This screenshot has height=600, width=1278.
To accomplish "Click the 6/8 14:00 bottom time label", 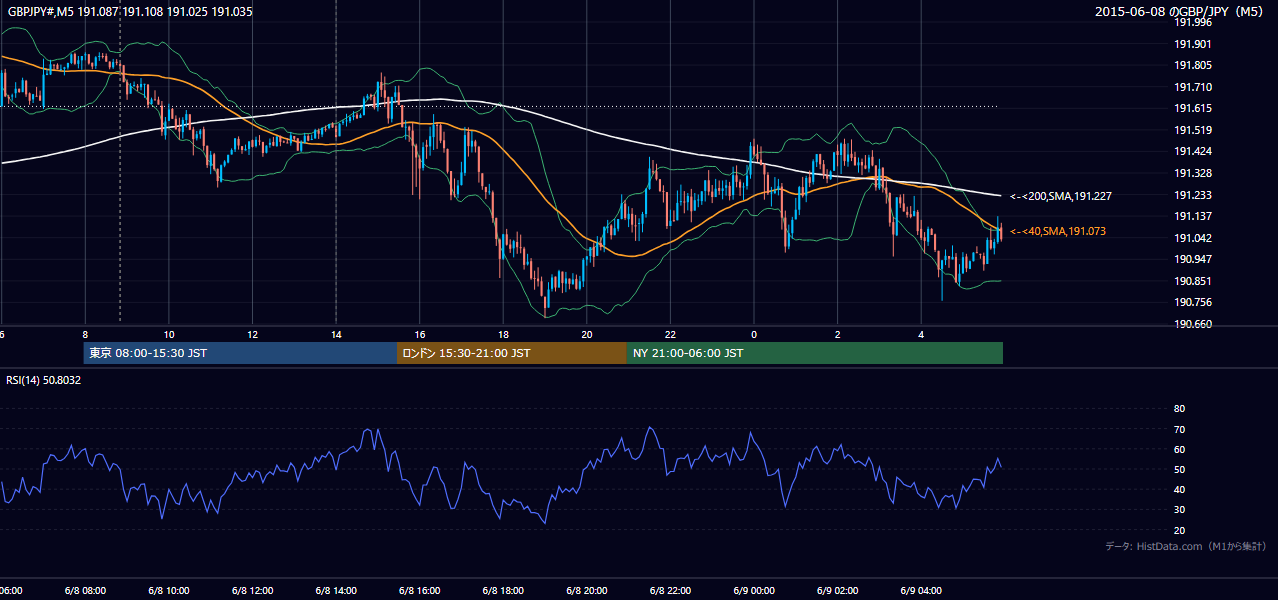I will (335, 591).
